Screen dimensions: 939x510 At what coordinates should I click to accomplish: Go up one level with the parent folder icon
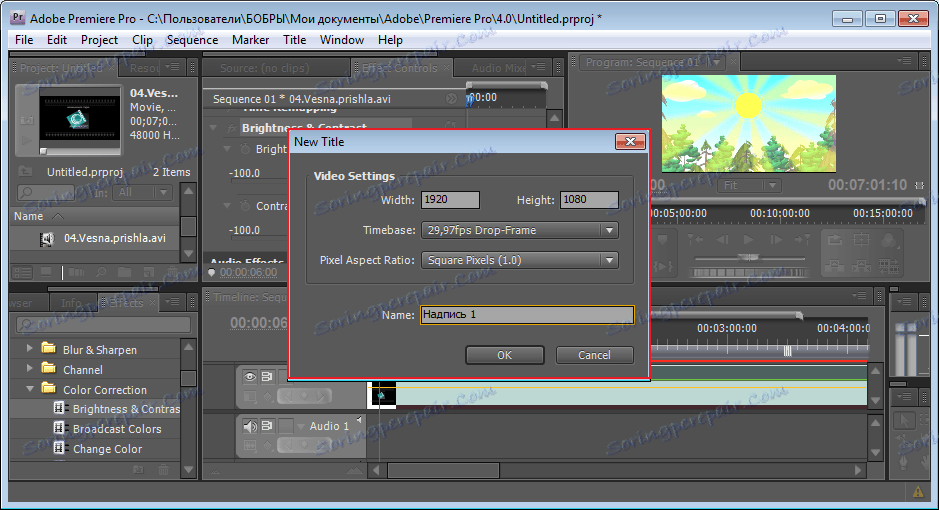pyautogui.click(x=25, y=172)
